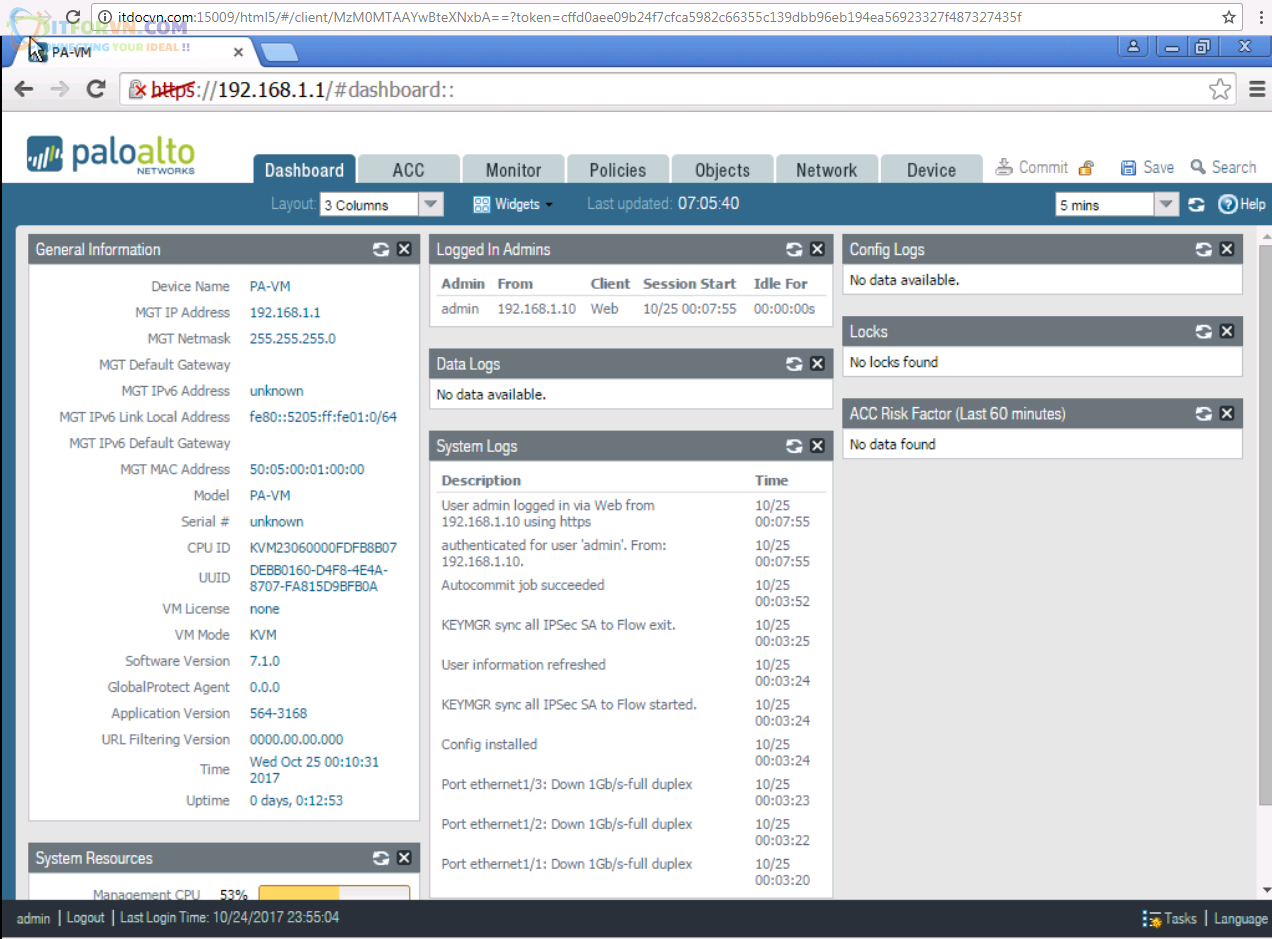Viewport: 1272px width, 939px height.
Task: Click the dashboard refresh icon beside 5 mins
Action: click(1196, 205)
